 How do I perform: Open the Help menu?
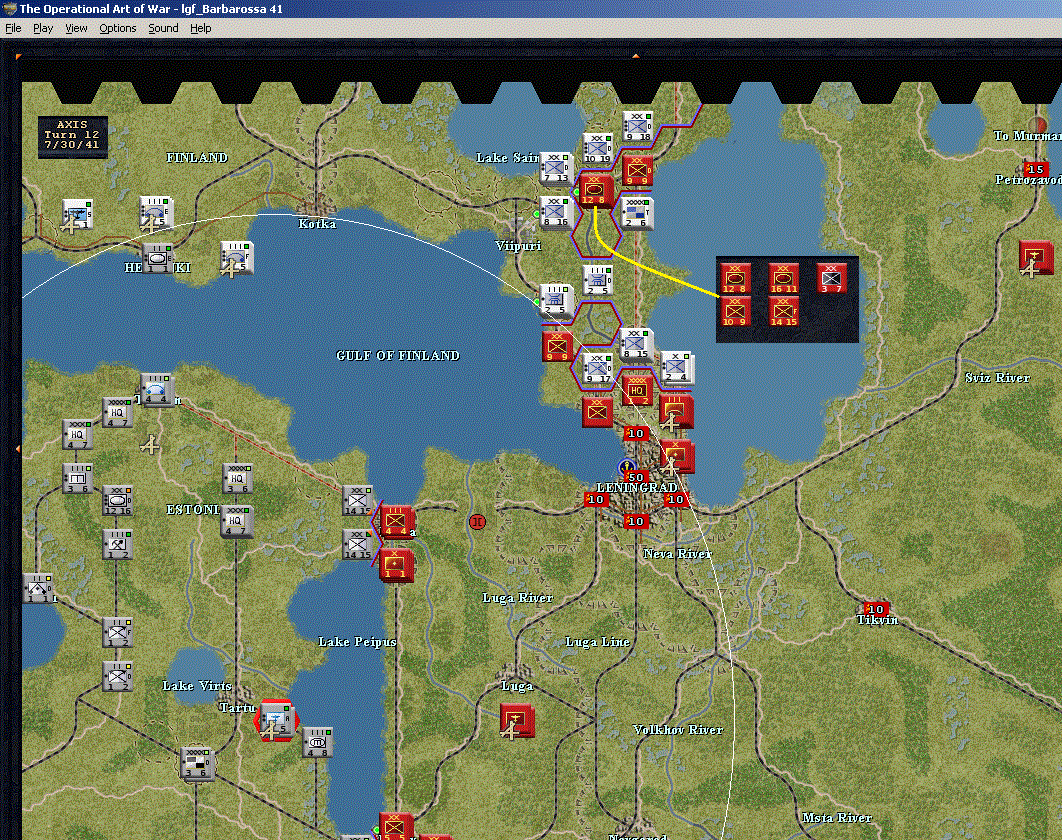tap(200, 28)
